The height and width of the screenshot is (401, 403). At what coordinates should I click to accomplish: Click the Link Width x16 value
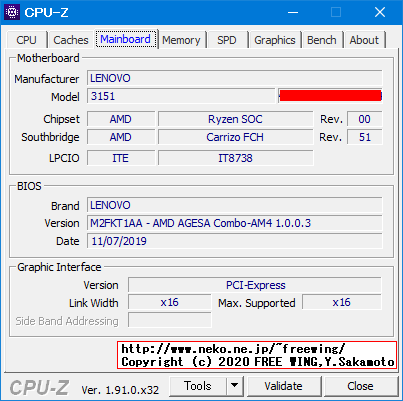point(170,302)
